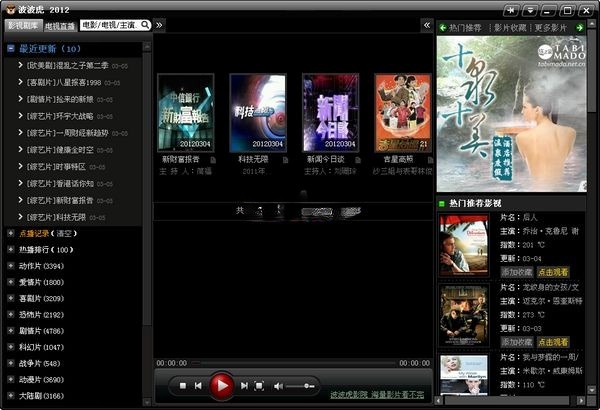Expand the 恐怖片 (2192) category
600x410 pixels.
coord(11,315)
